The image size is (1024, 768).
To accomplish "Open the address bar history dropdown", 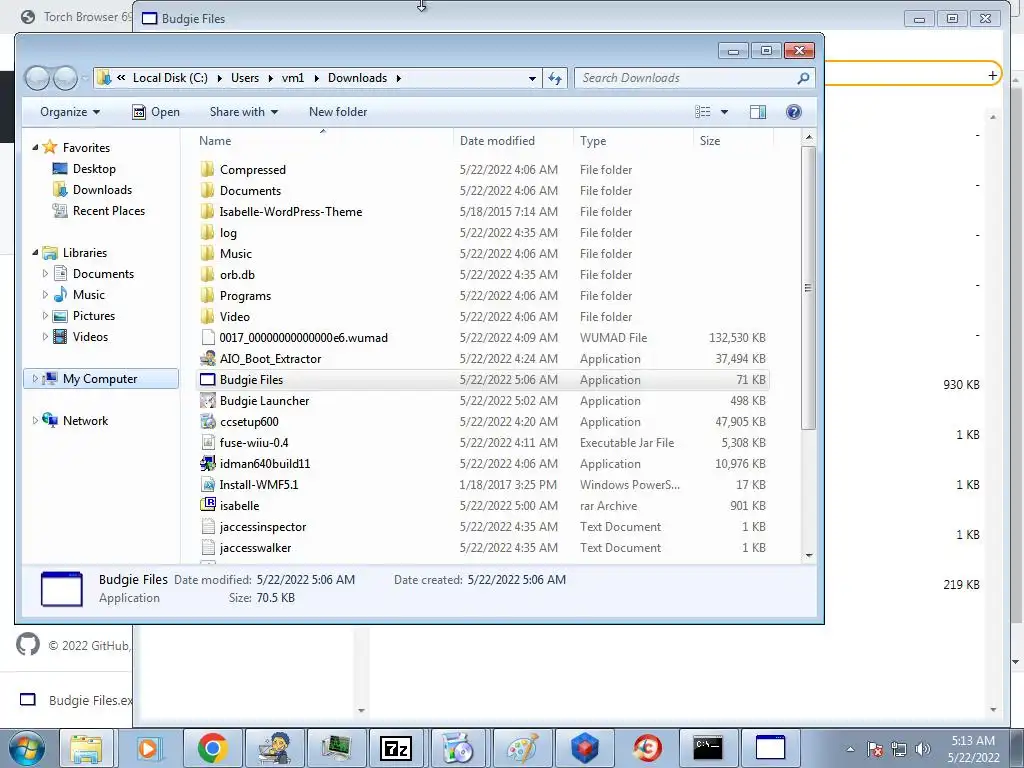I will 532,78.
